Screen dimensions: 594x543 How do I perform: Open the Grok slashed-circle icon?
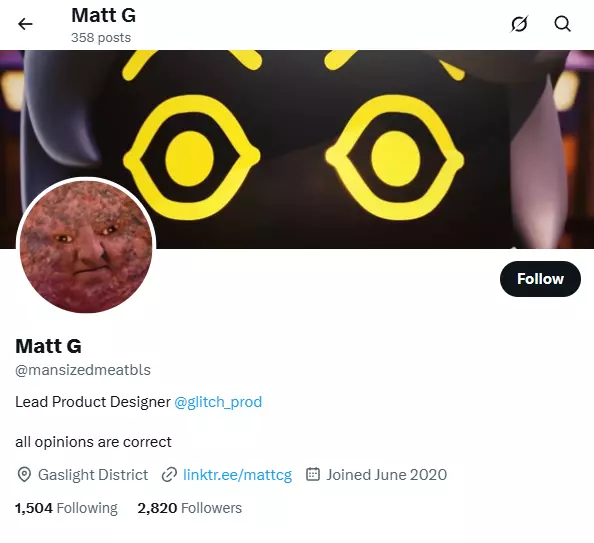tap(519, 24)
